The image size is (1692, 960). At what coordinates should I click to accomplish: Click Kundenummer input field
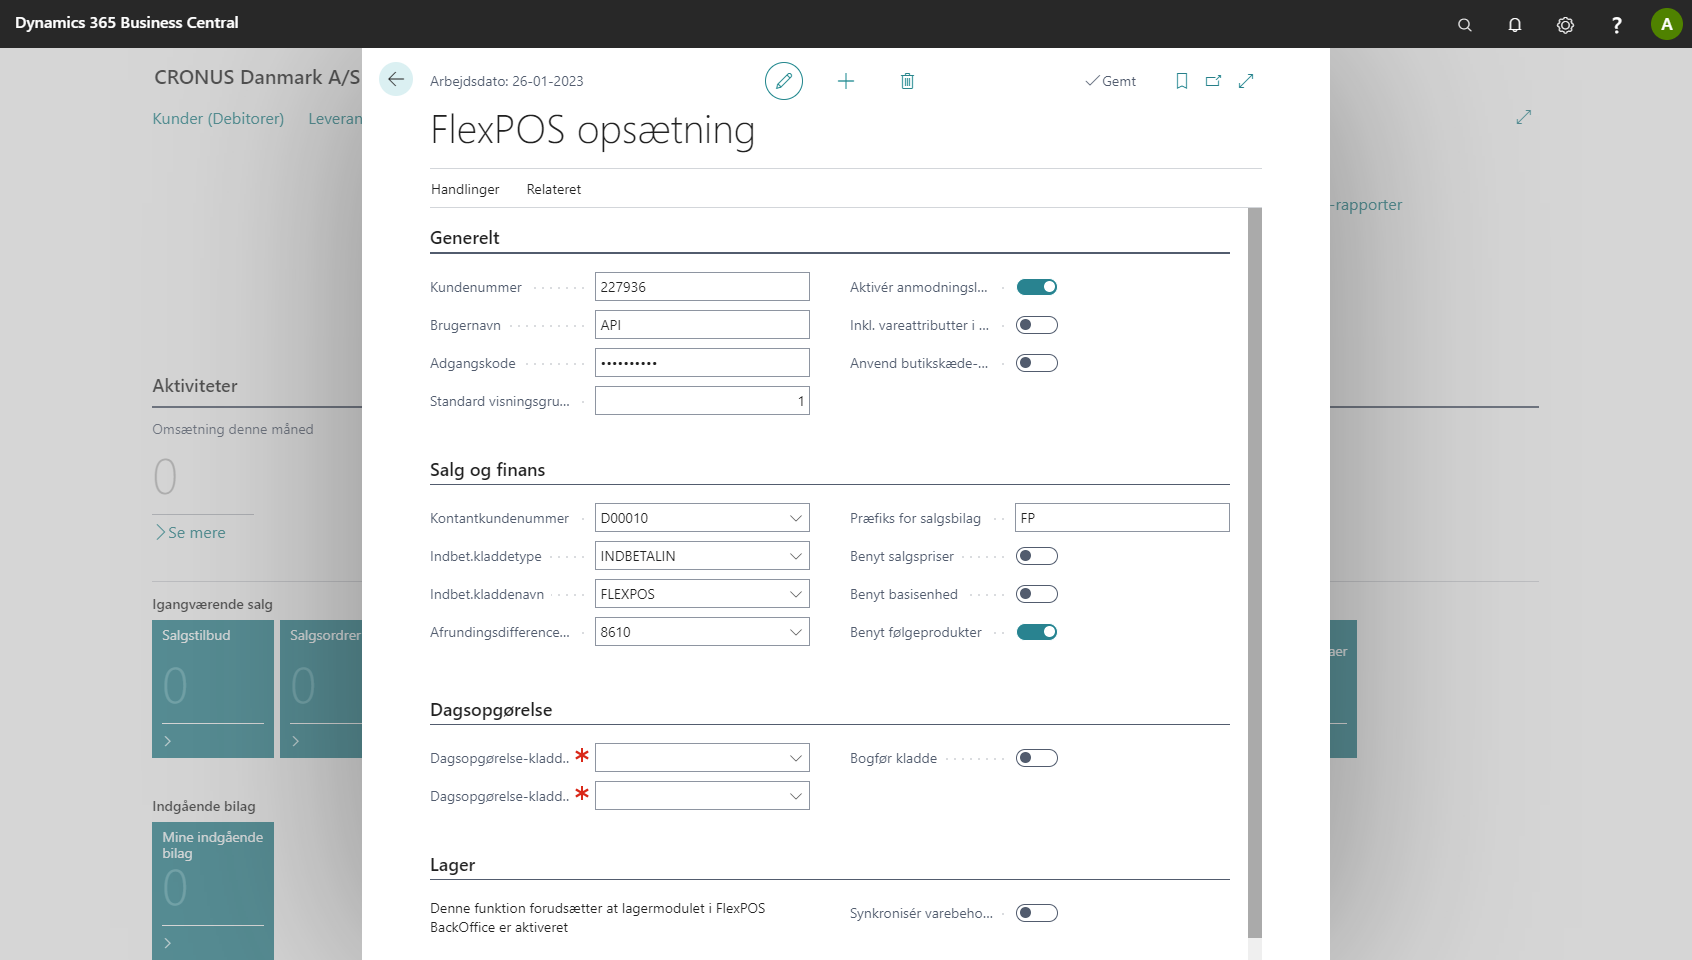(702, 287)
